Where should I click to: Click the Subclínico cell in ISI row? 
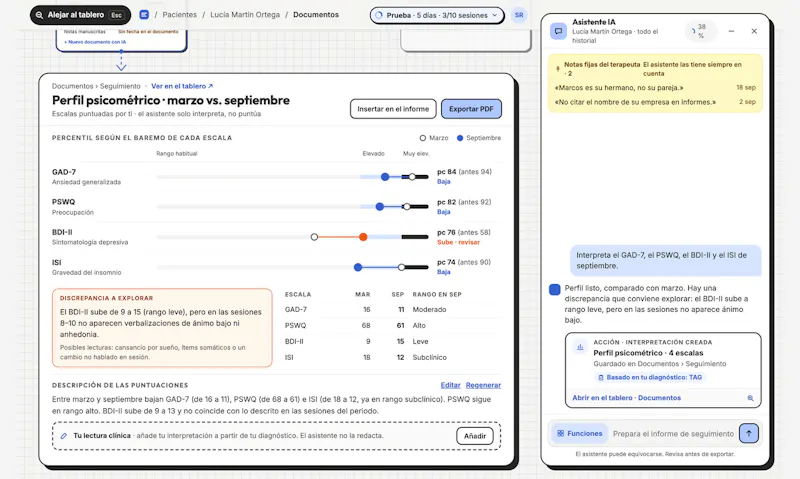coord(430,358)
